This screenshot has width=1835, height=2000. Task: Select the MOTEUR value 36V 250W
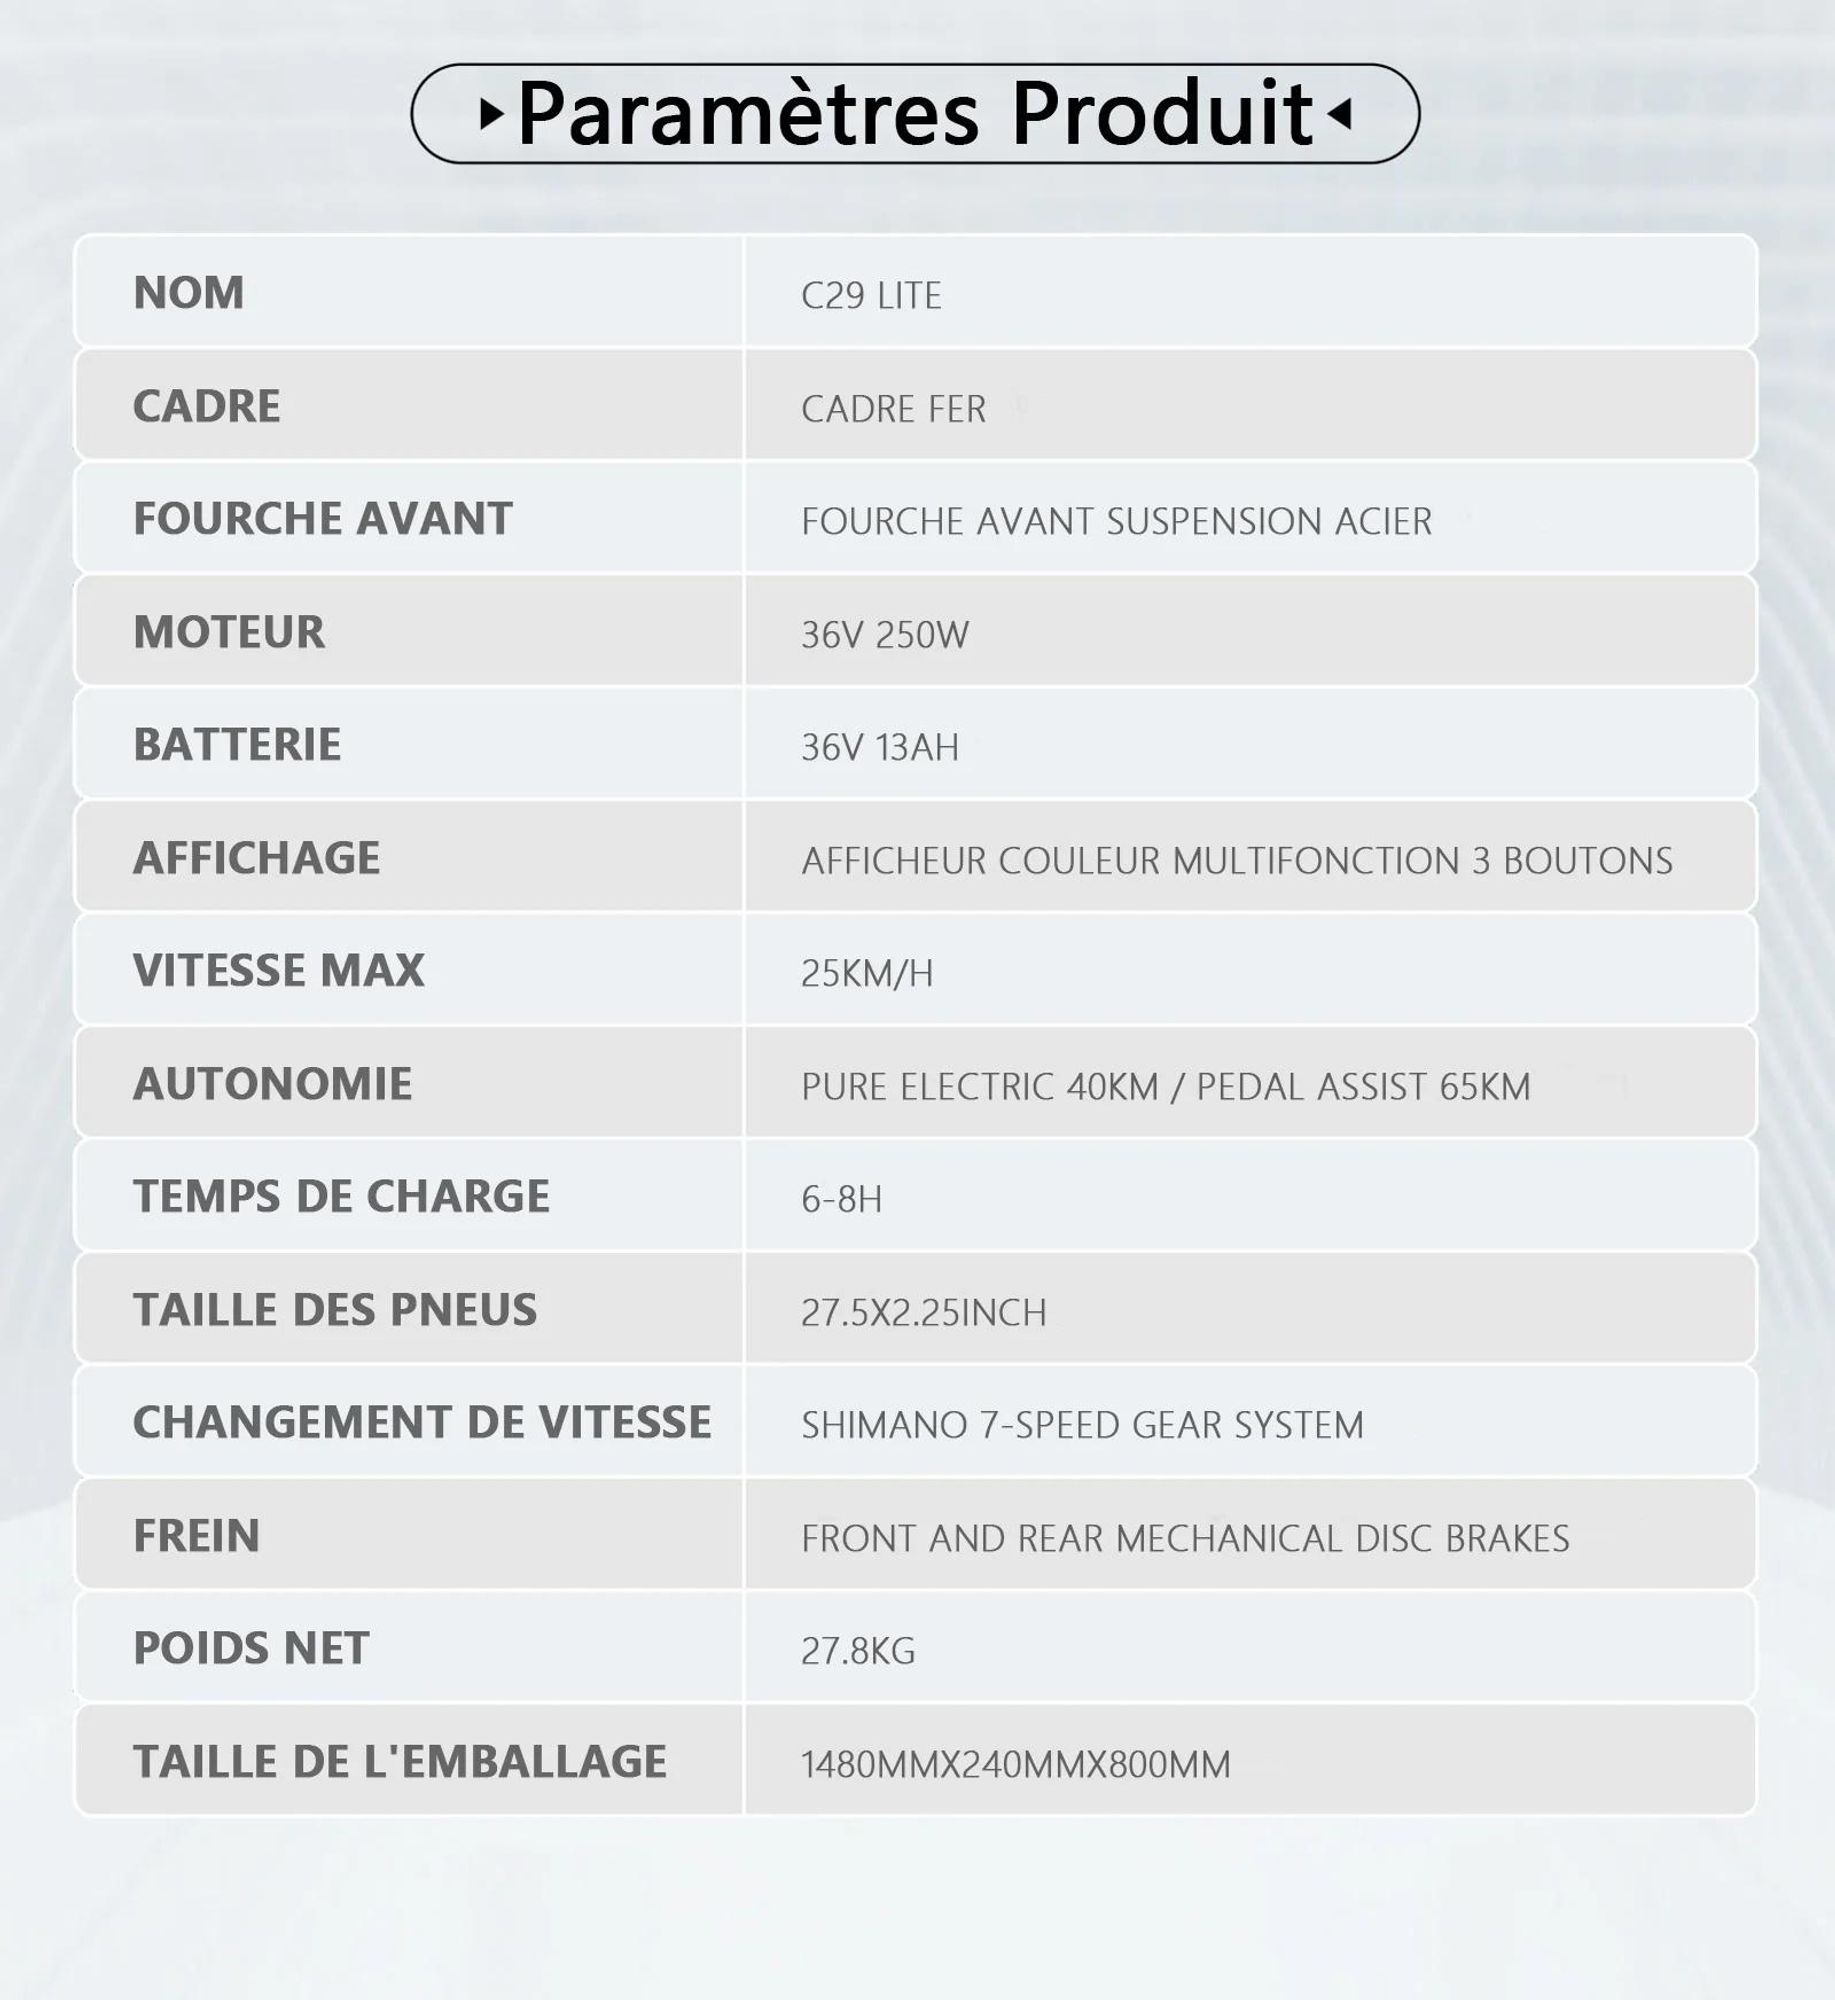884,635
